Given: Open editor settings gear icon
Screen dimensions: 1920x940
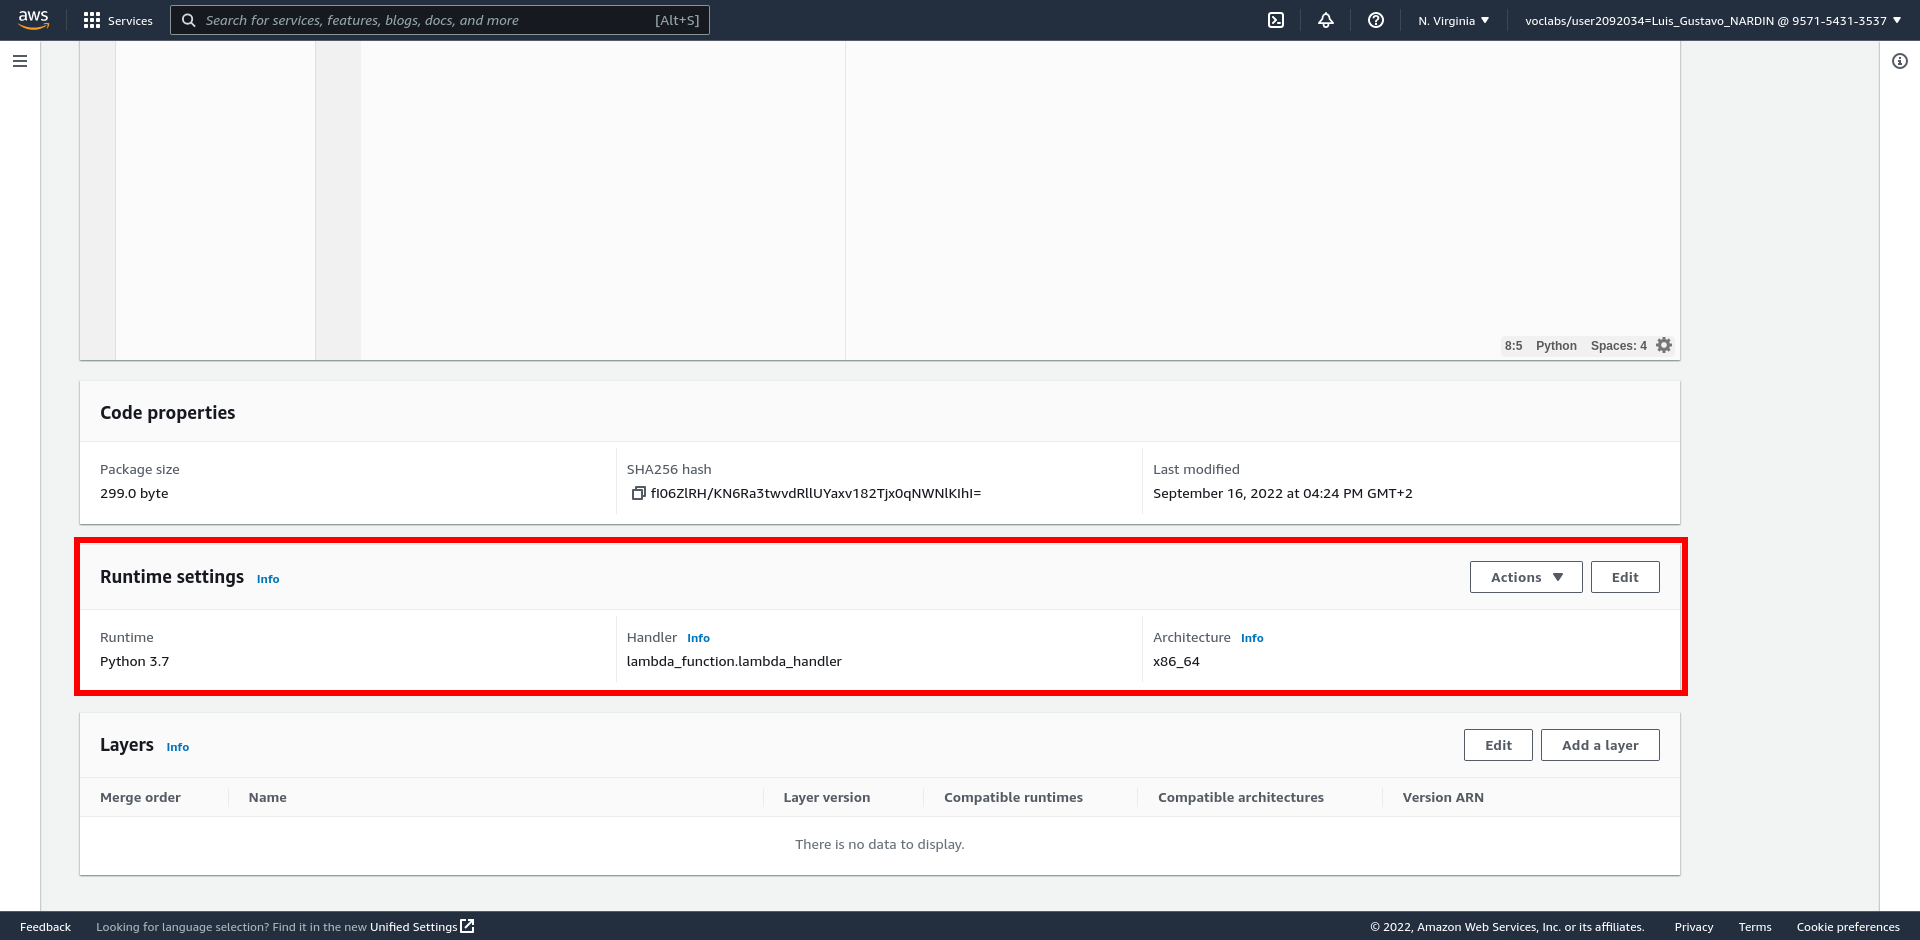Looking at the screenshot, I should point(1664,345).
